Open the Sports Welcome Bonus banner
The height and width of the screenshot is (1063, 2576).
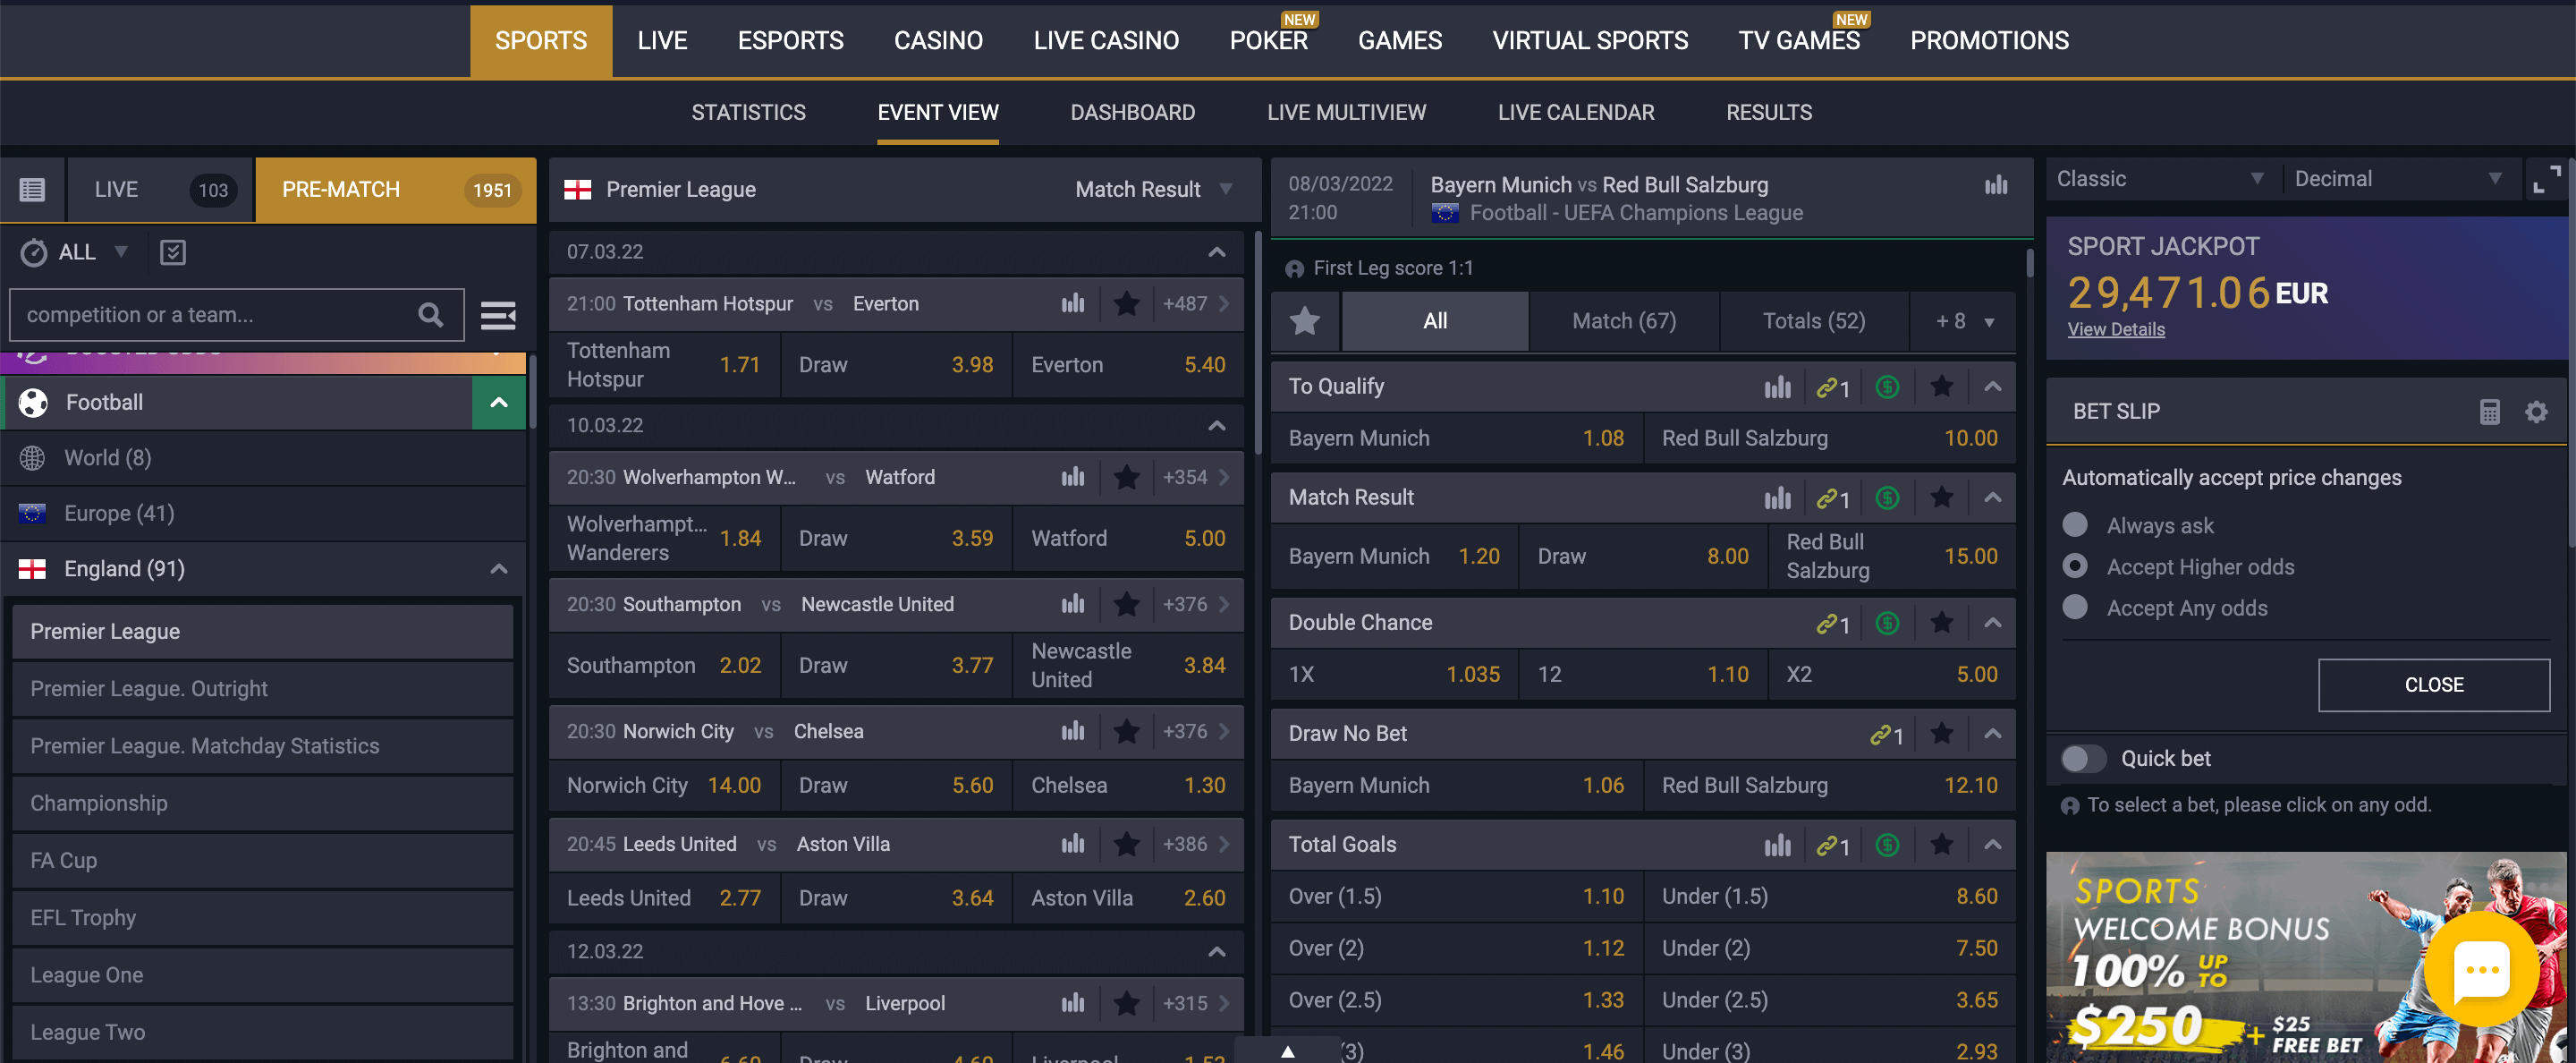coord(2307,957)
